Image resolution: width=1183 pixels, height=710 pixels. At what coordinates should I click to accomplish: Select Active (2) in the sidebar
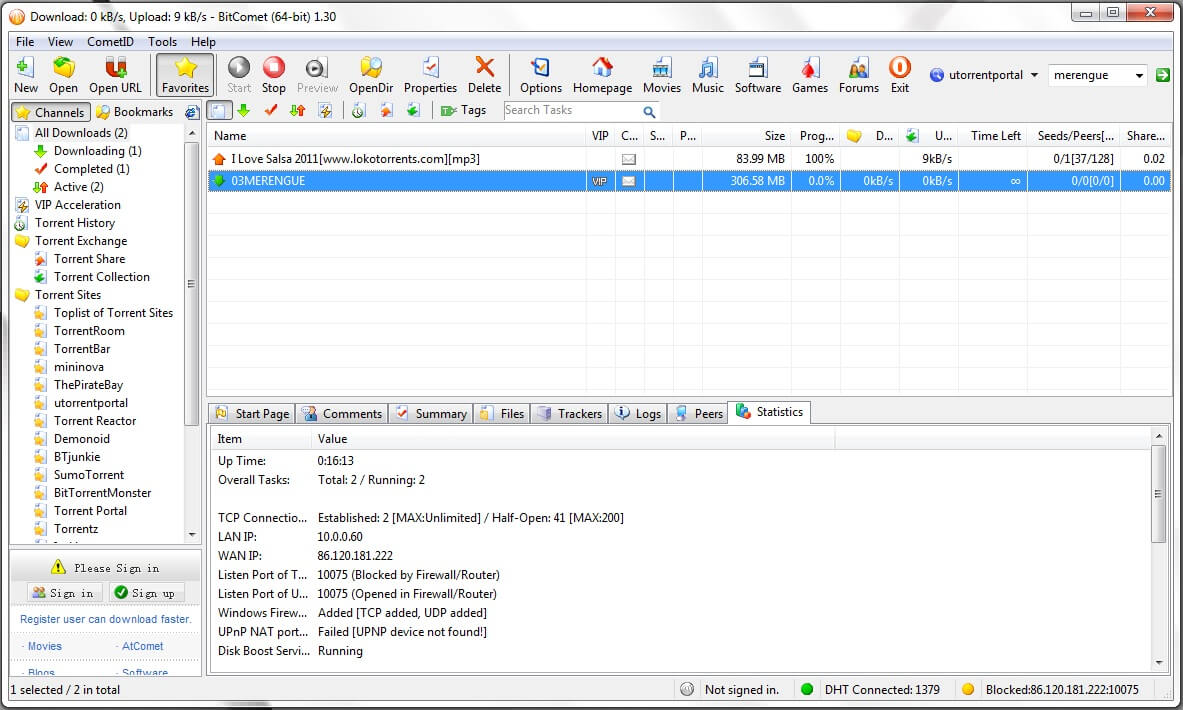pos(78,187)
